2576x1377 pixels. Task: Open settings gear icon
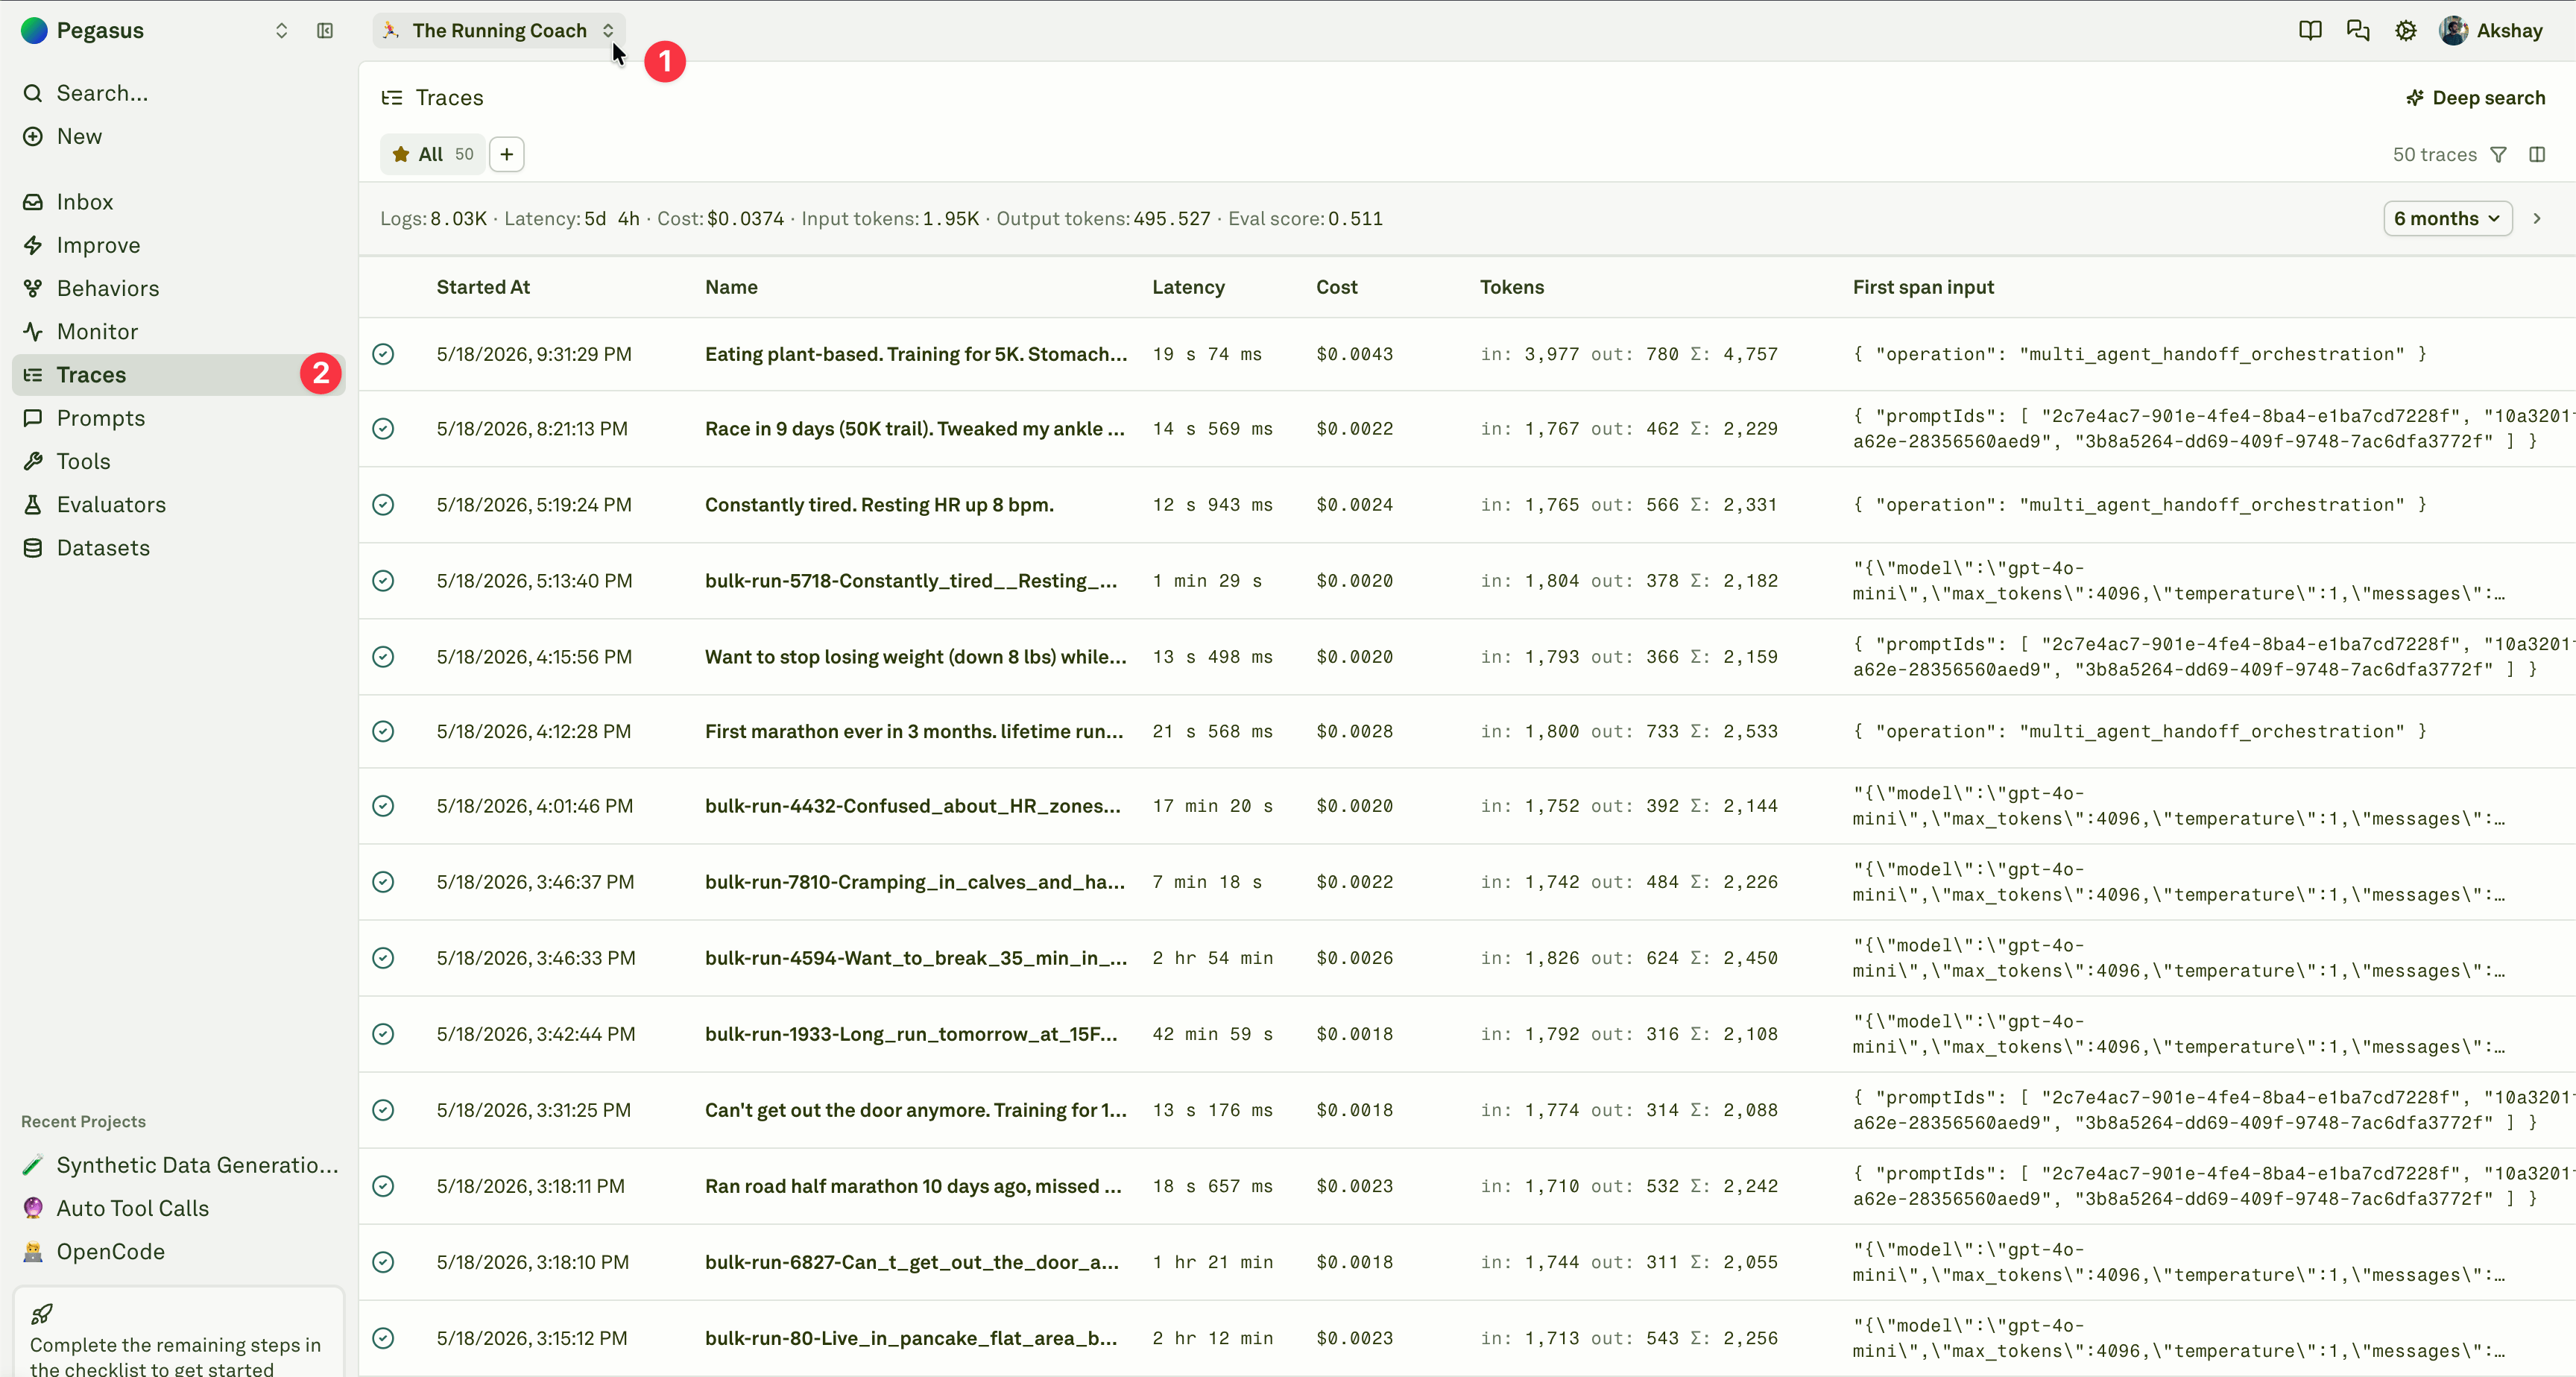click(2405, 31)
